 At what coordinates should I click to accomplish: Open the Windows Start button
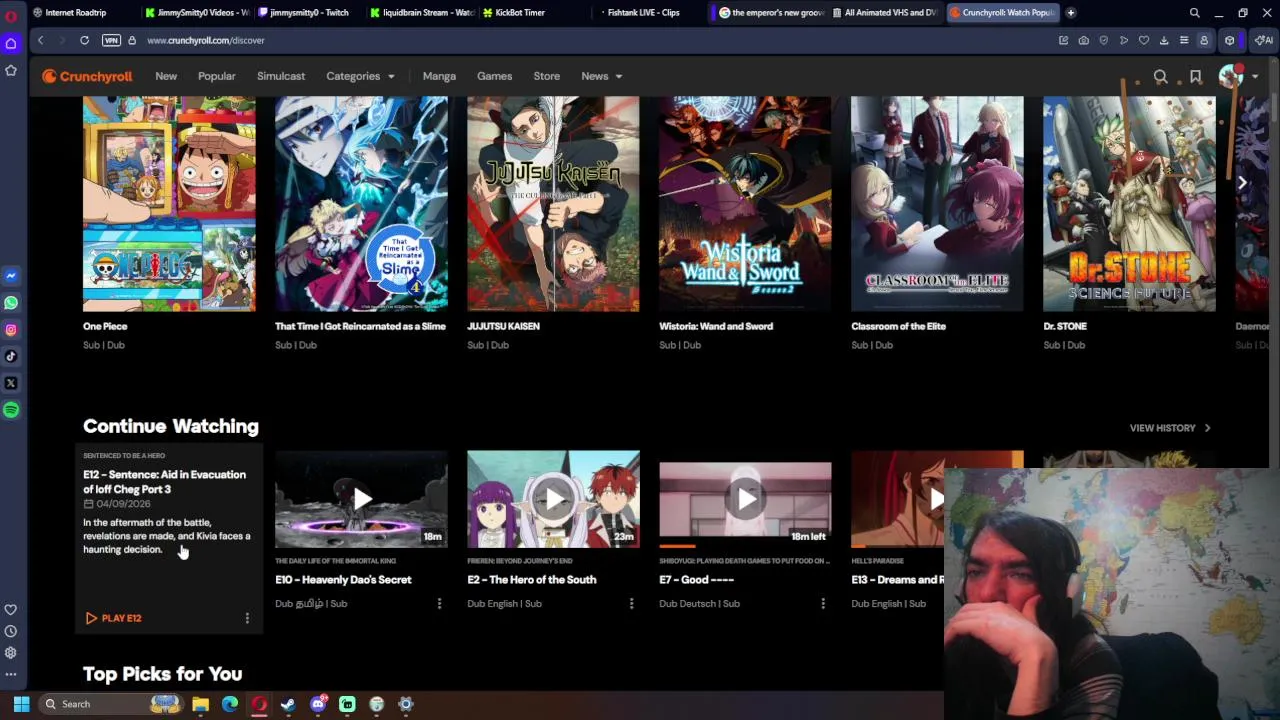tap(21, 704)
